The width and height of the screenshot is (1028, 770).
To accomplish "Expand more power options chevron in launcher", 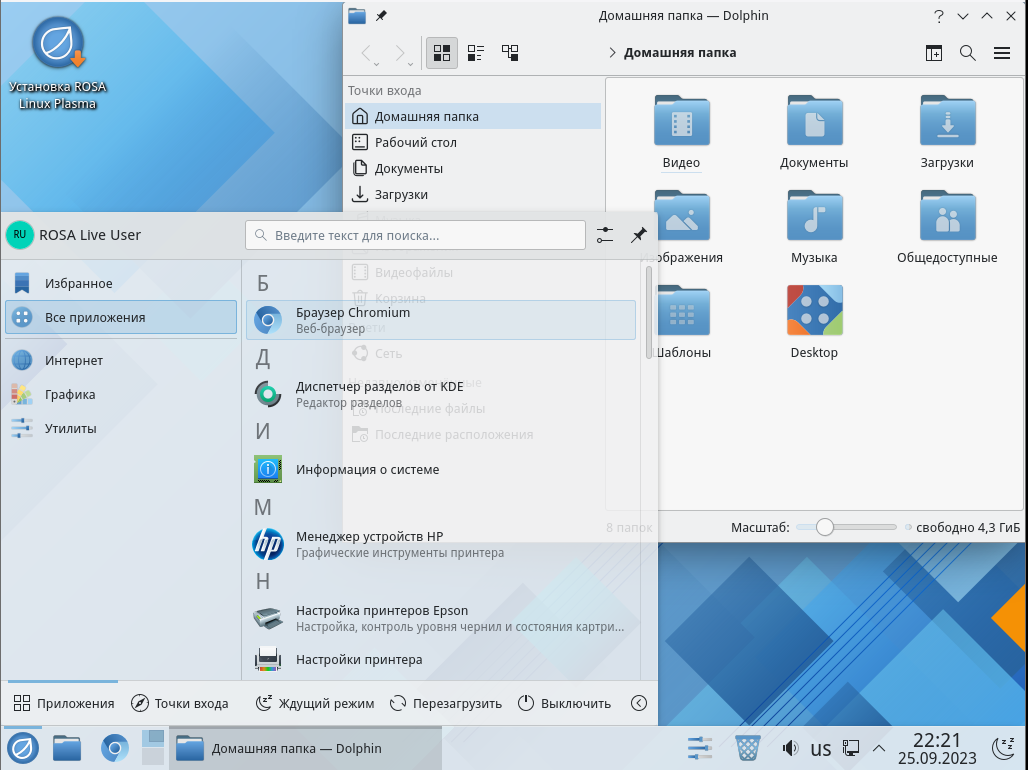I will pos(639,703).
